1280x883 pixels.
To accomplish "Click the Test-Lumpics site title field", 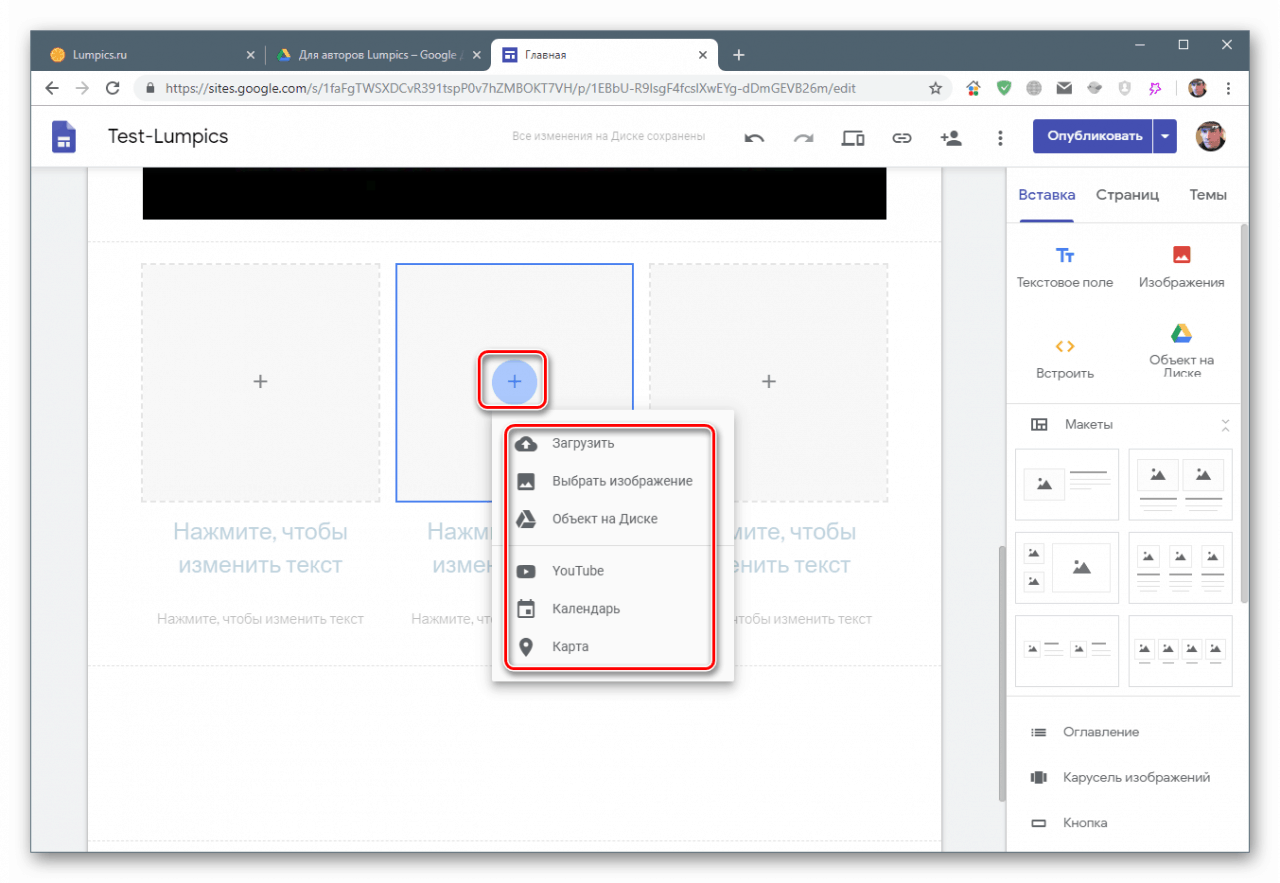I will pos(168,137).
